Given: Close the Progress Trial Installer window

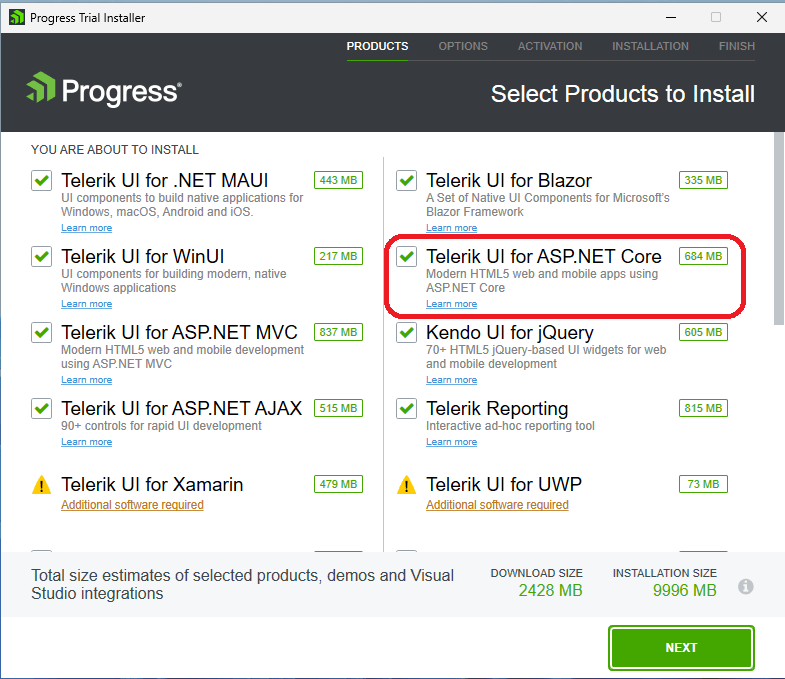Looking at the screenshot, I should (761, 18).
